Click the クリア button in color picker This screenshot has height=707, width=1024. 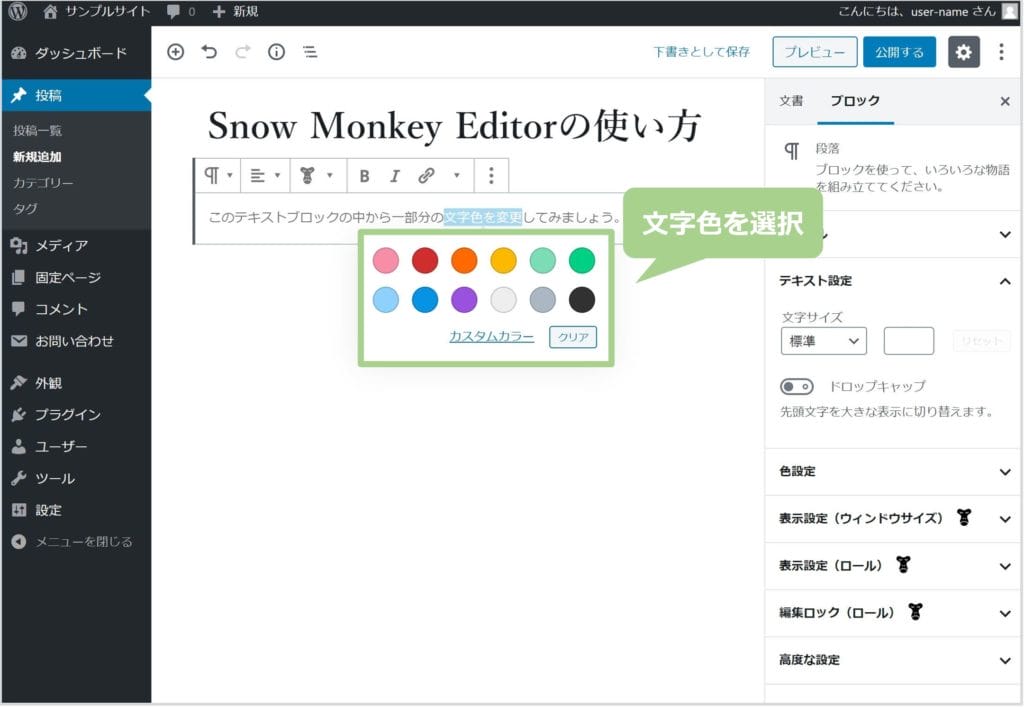click(573, 337)
